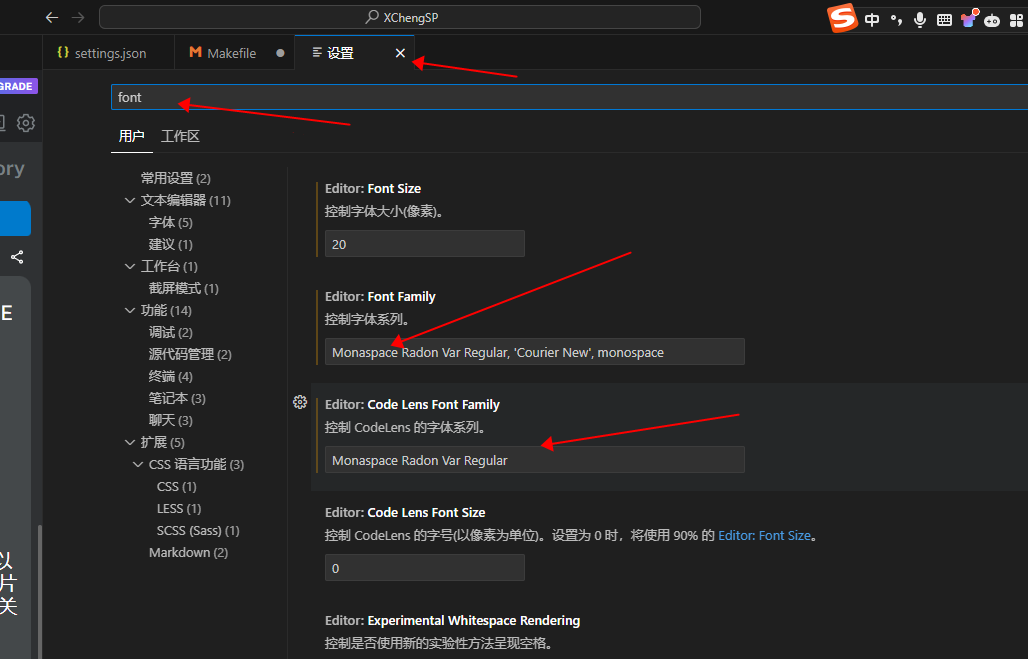The width and height of the screenshot is (1028, 659).
Task: Close the 设置 tab
Action: (400, 53)
